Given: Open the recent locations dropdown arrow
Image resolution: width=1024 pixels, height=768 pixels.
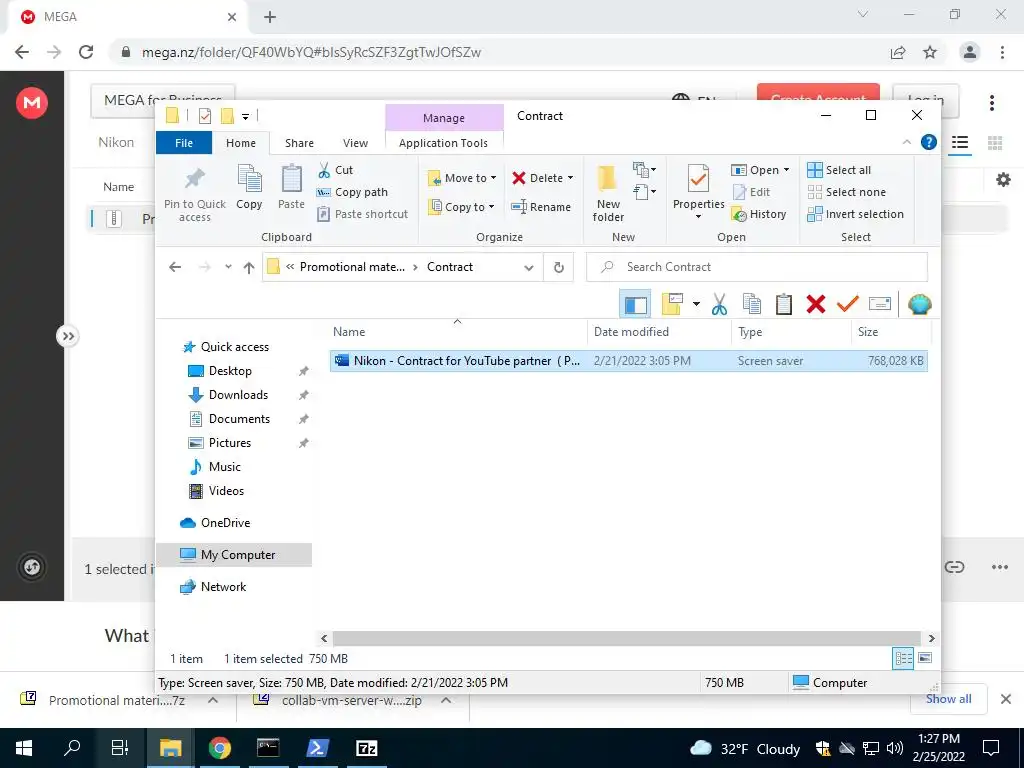Looking at the screenshot, I should [228, 267].
